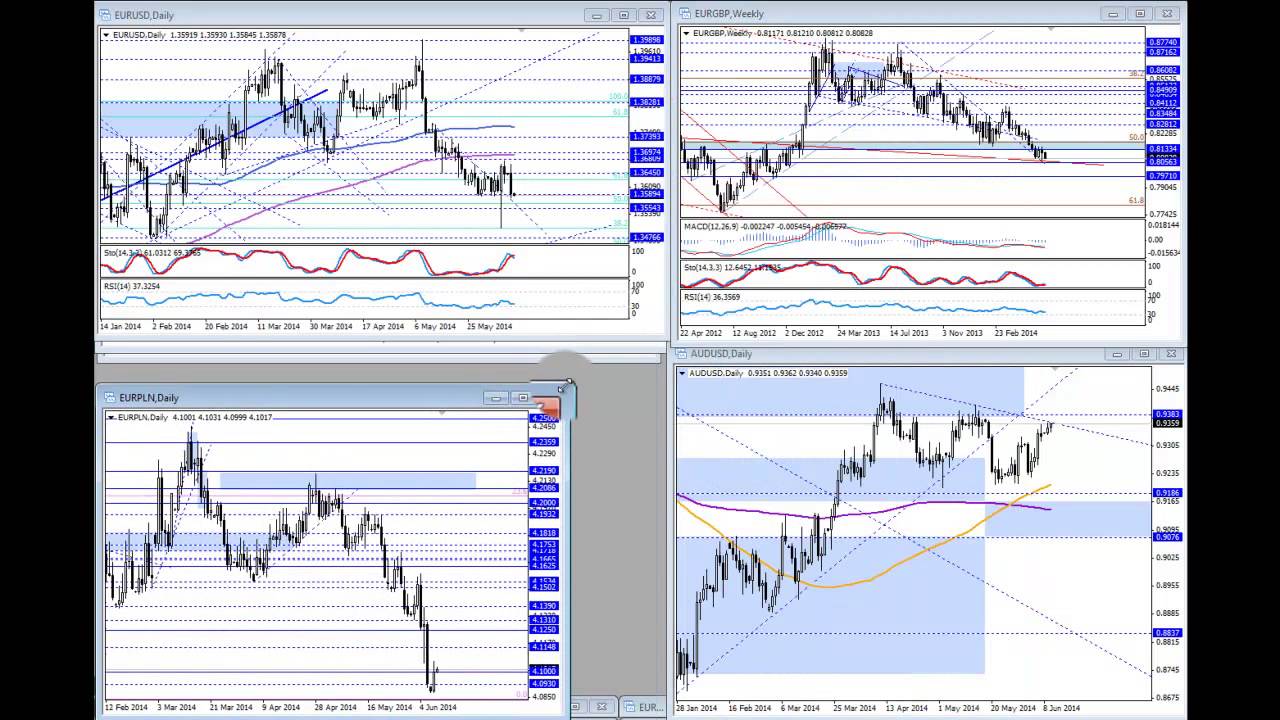Screen dimensions: 1280x720
Task: Click the 4.1148 price label on EURPLN chart
Action: pos(544,646)
